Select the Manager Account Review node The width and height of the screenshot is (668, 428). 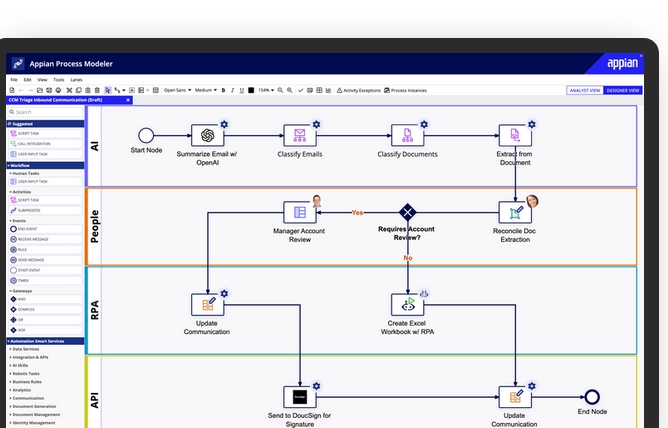[299, 212]
